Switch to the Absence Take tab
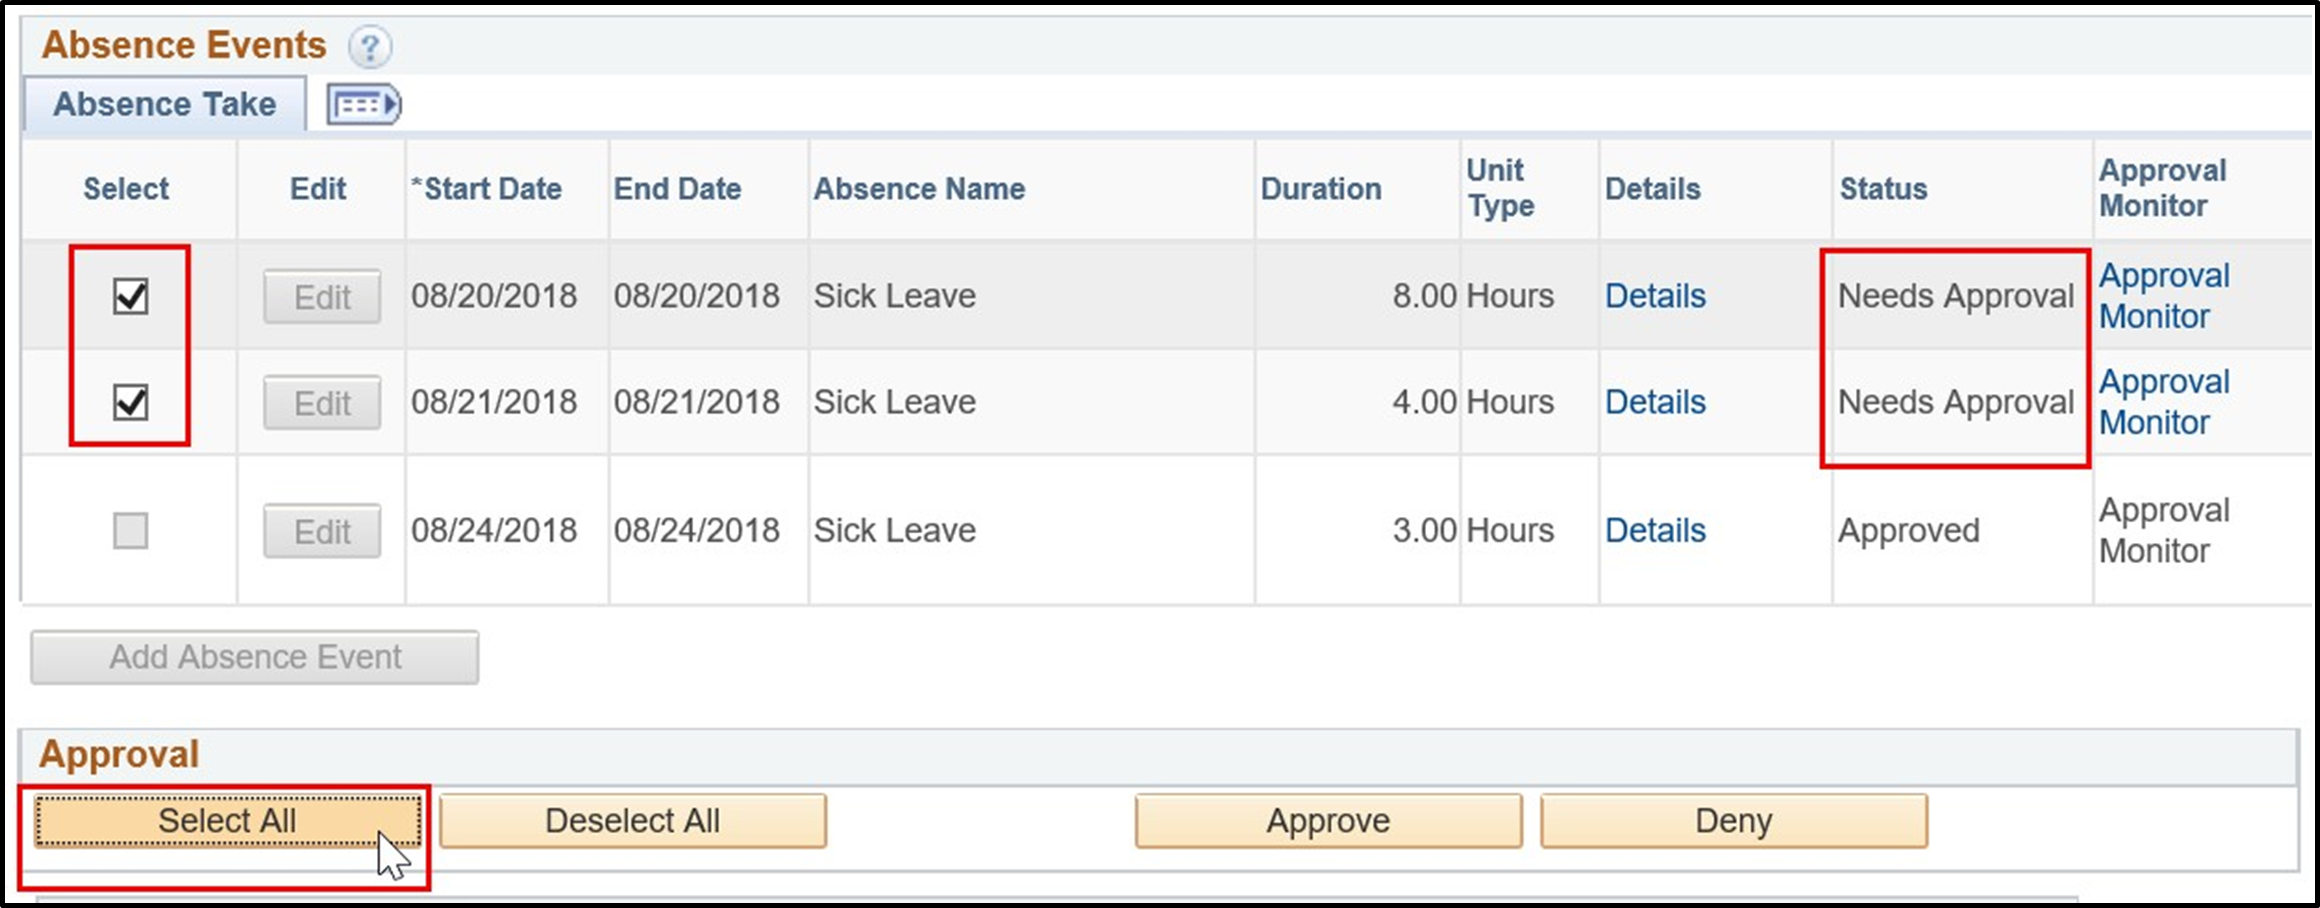Viewport: 2320px width, 908px height. pyautogui.click(x=163, y=103)
